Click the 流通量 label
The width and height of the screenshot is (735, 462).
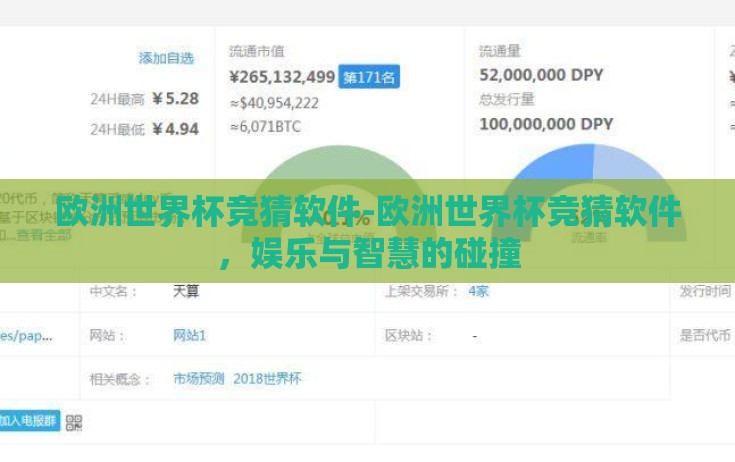(x=500, y=51)
